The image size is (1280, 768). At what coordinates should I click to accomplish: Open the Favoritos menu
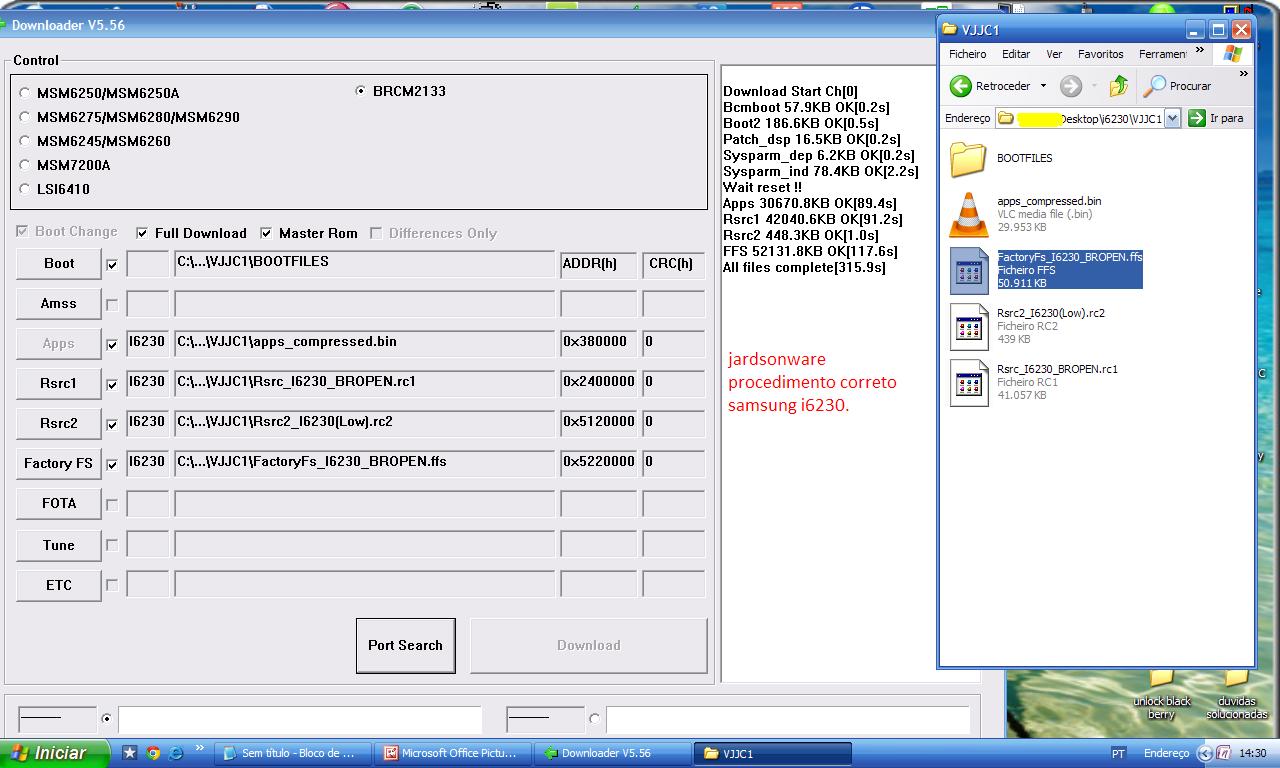1100,54
